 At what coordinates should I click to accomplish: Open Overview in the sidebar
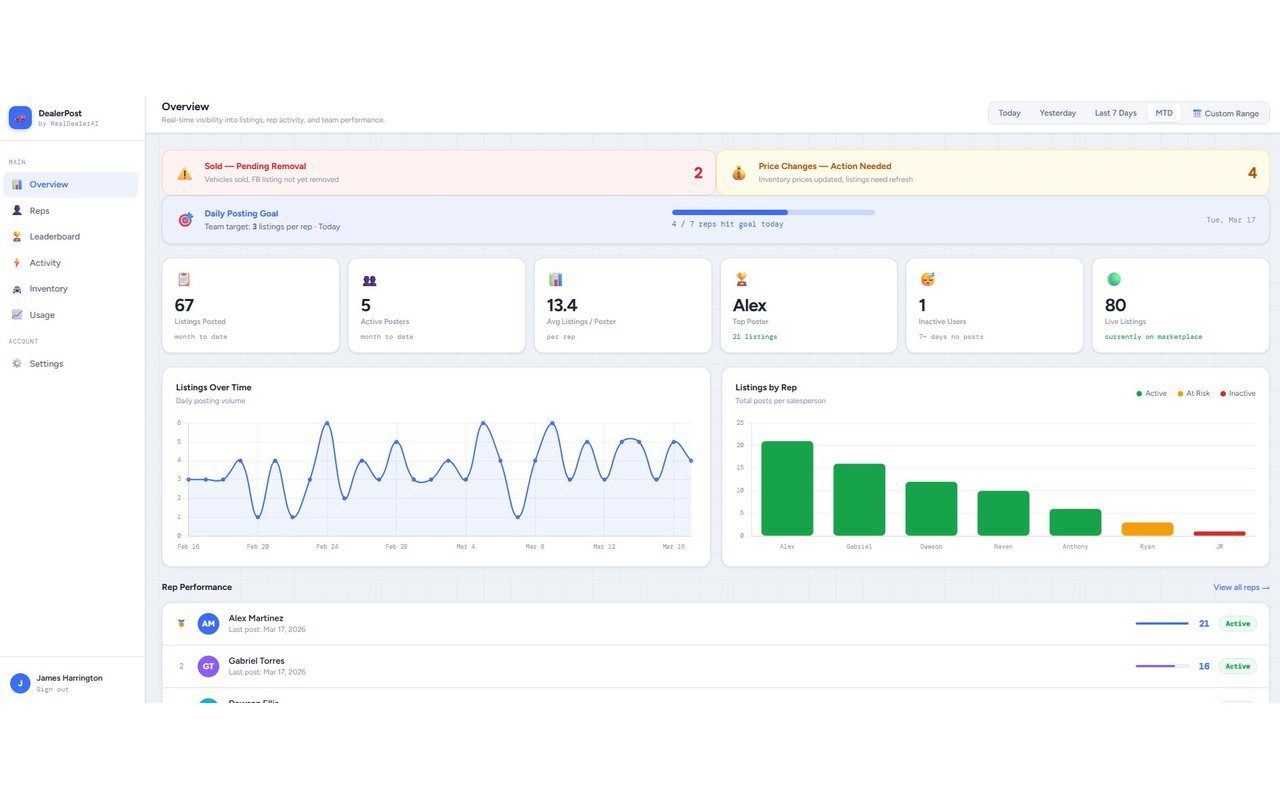point(71,184)
